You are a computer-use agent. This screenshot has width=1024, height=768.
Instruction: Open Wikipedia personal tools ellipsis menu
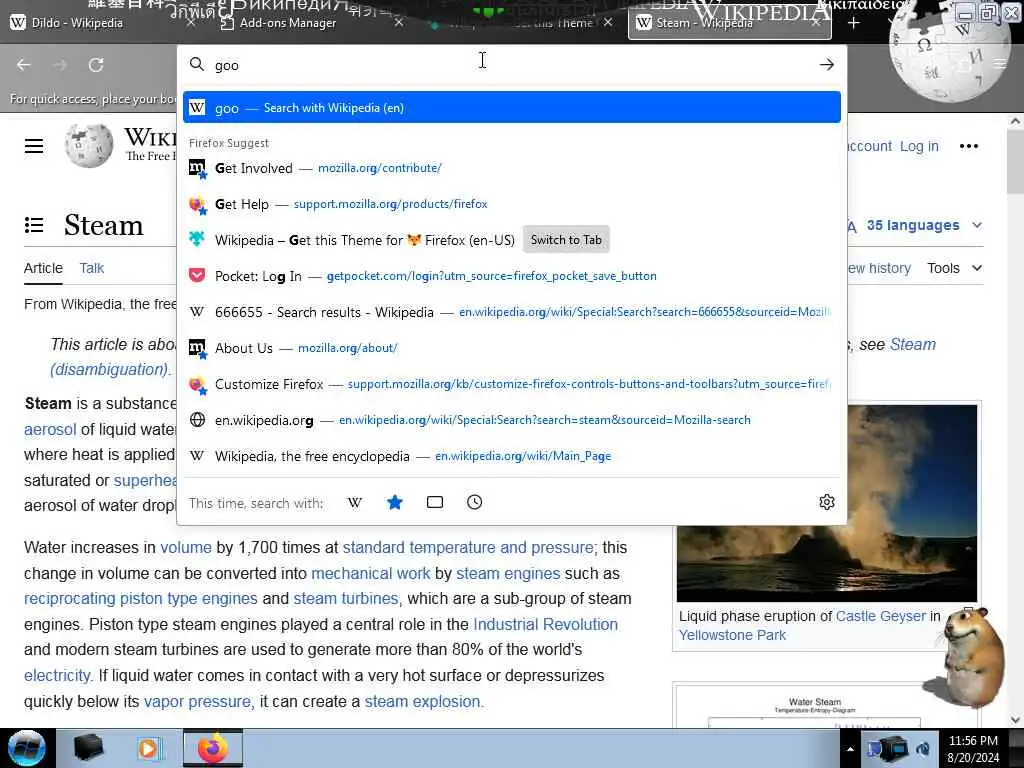coord(969,146)
